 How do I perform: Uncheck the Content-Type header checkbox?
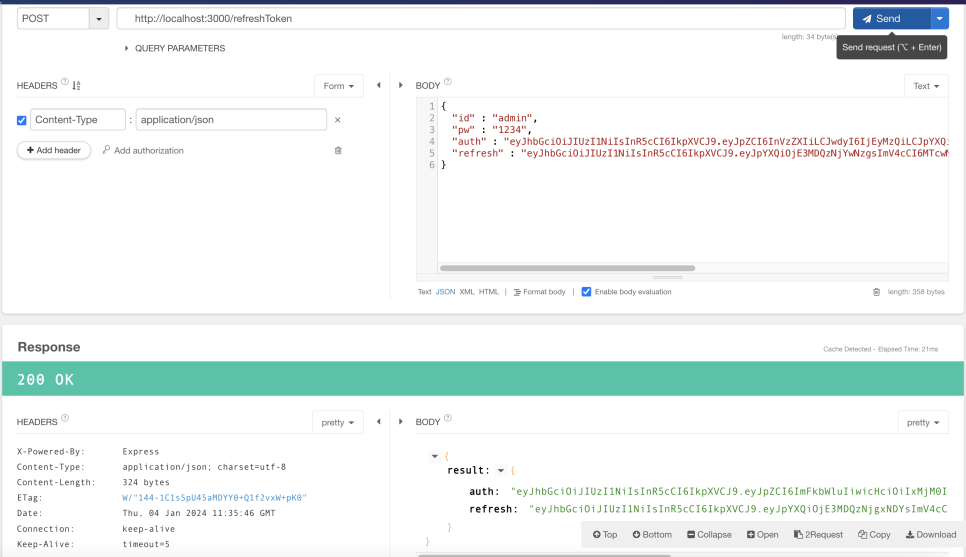22,120
